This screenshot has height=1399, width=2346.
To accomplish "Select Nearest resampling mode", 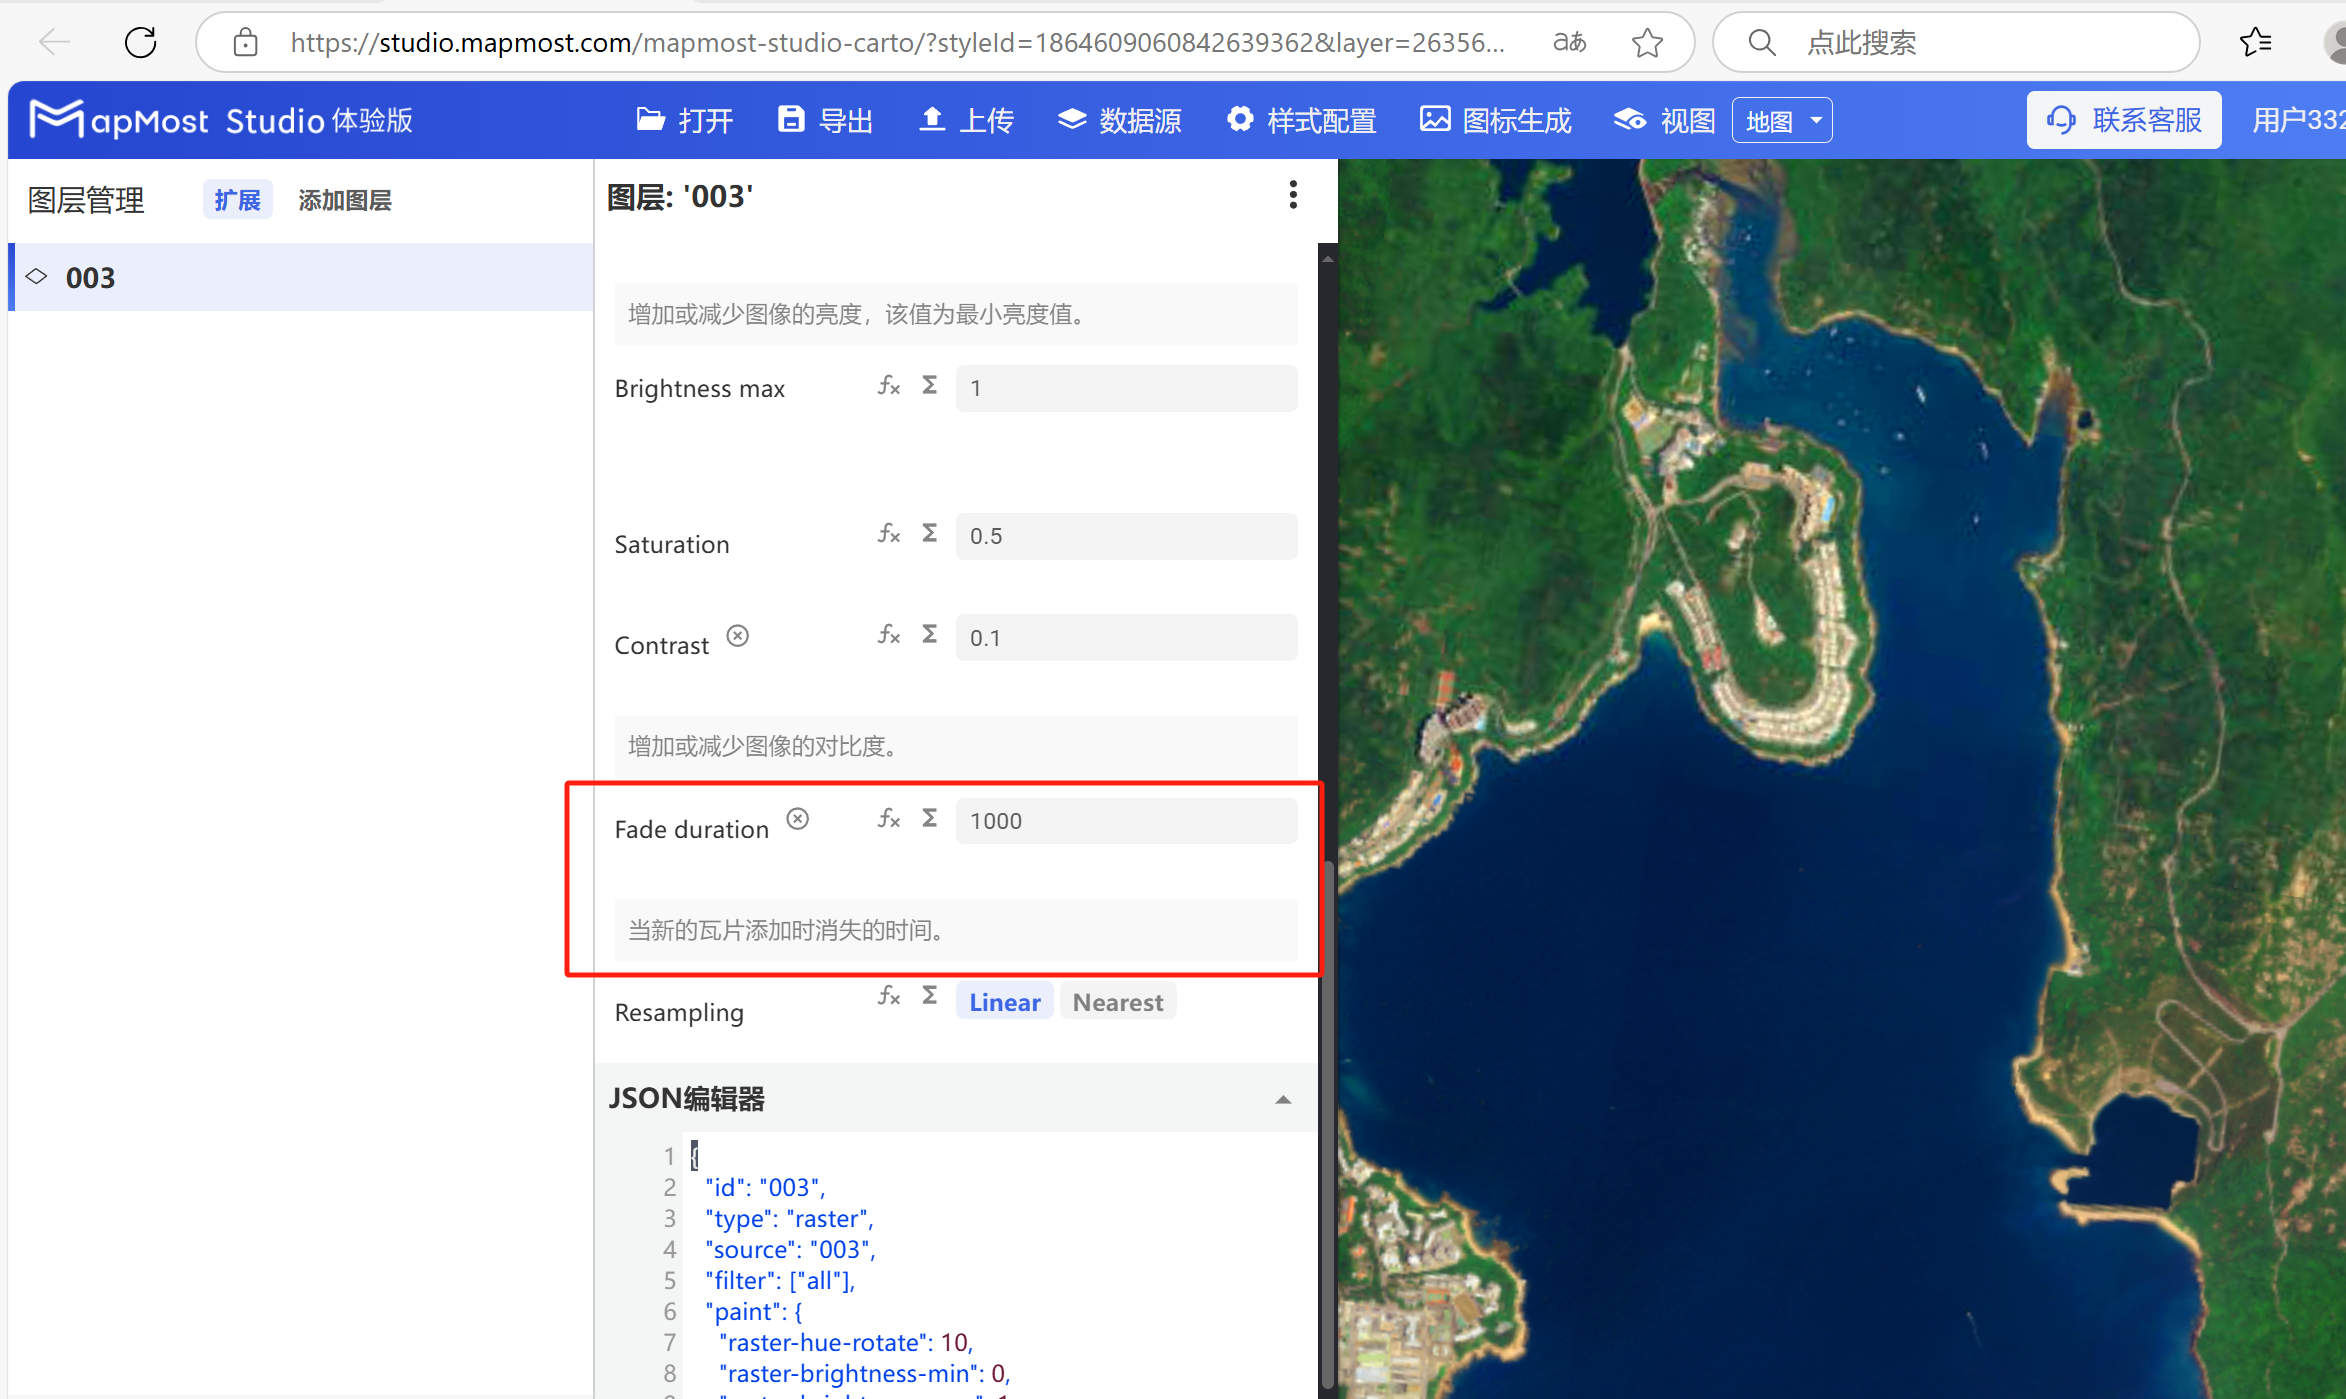I will coord(1117,1001).
